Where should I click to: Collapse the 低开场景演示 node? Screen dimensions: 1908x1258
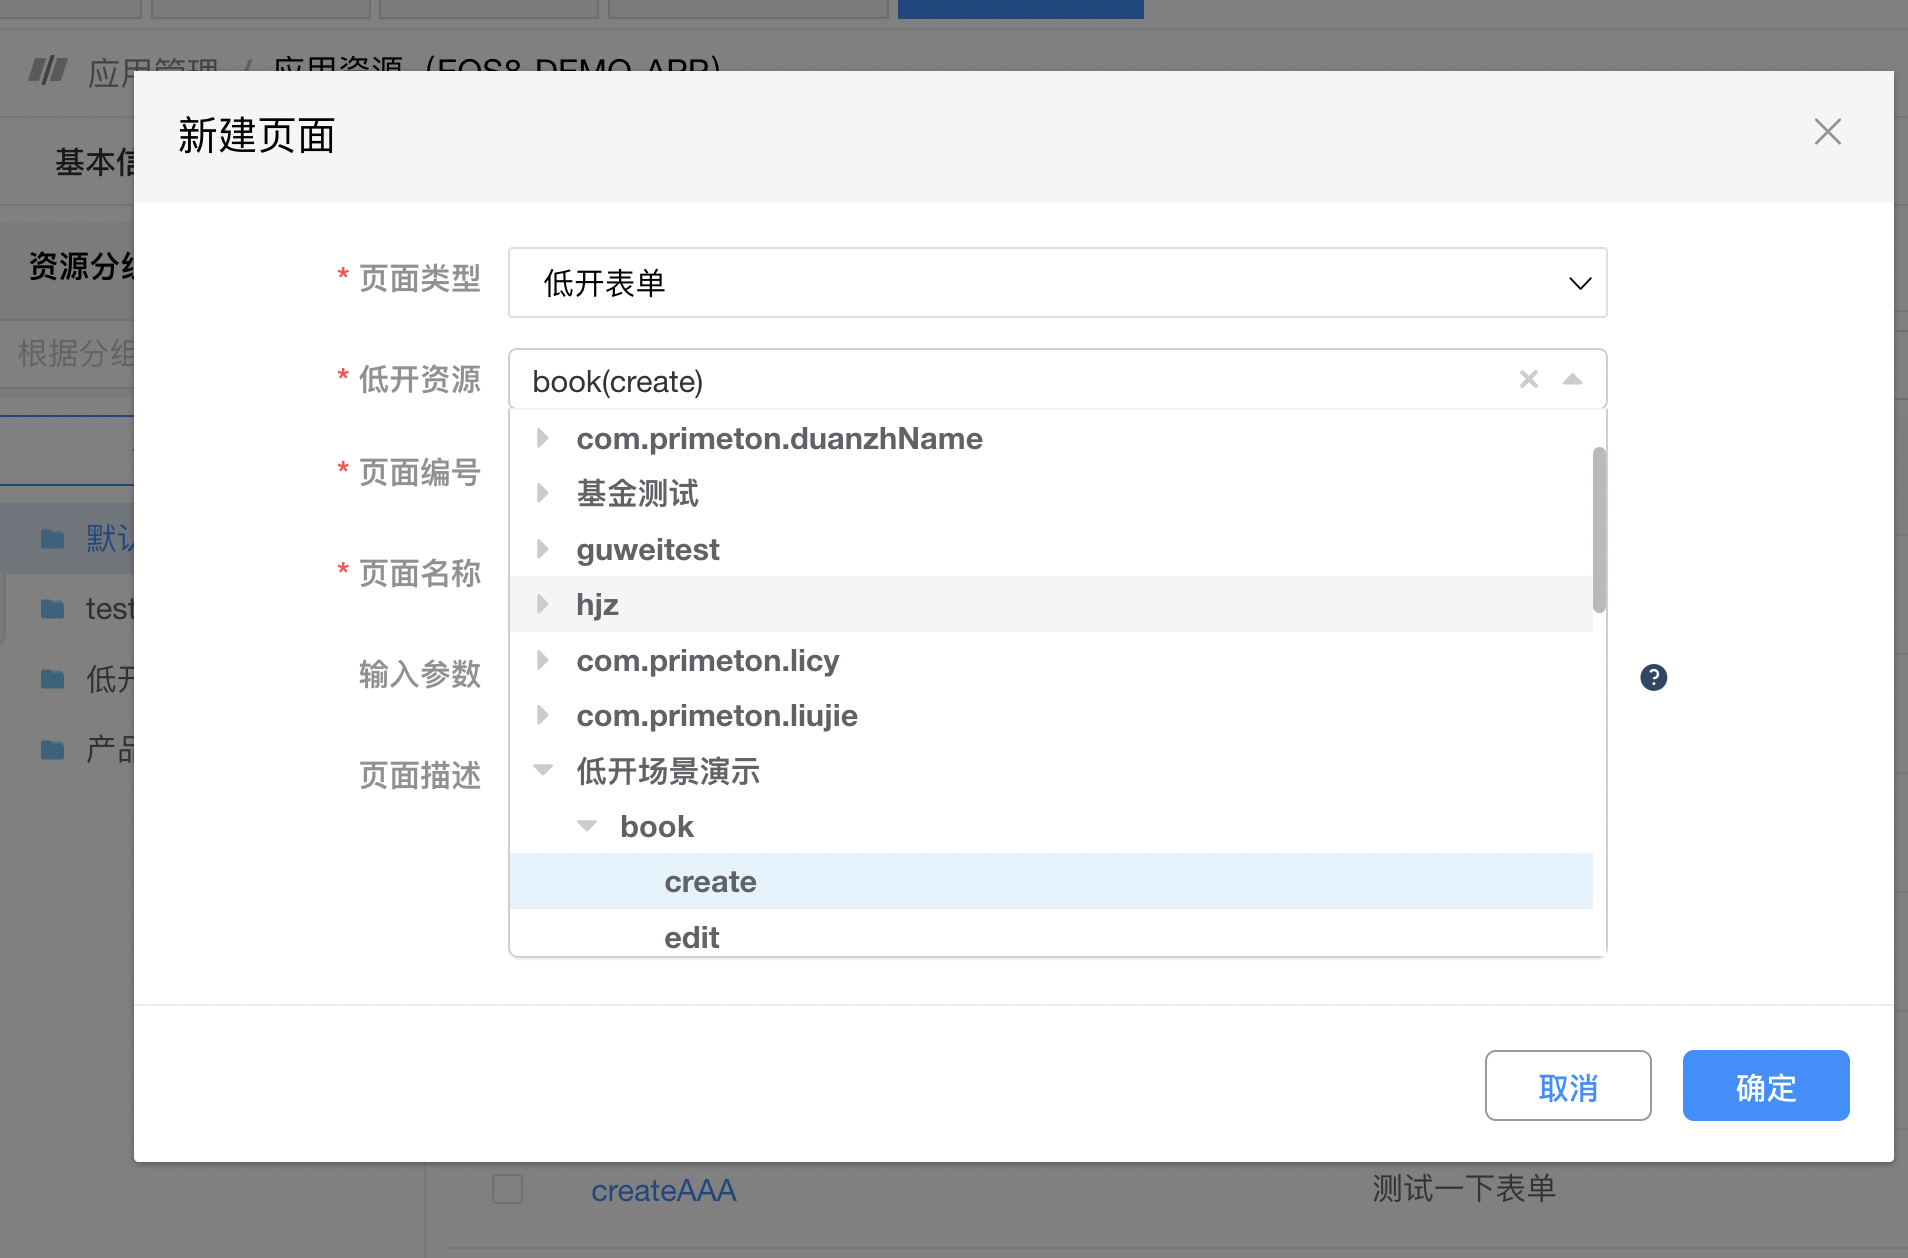[542, 770]
